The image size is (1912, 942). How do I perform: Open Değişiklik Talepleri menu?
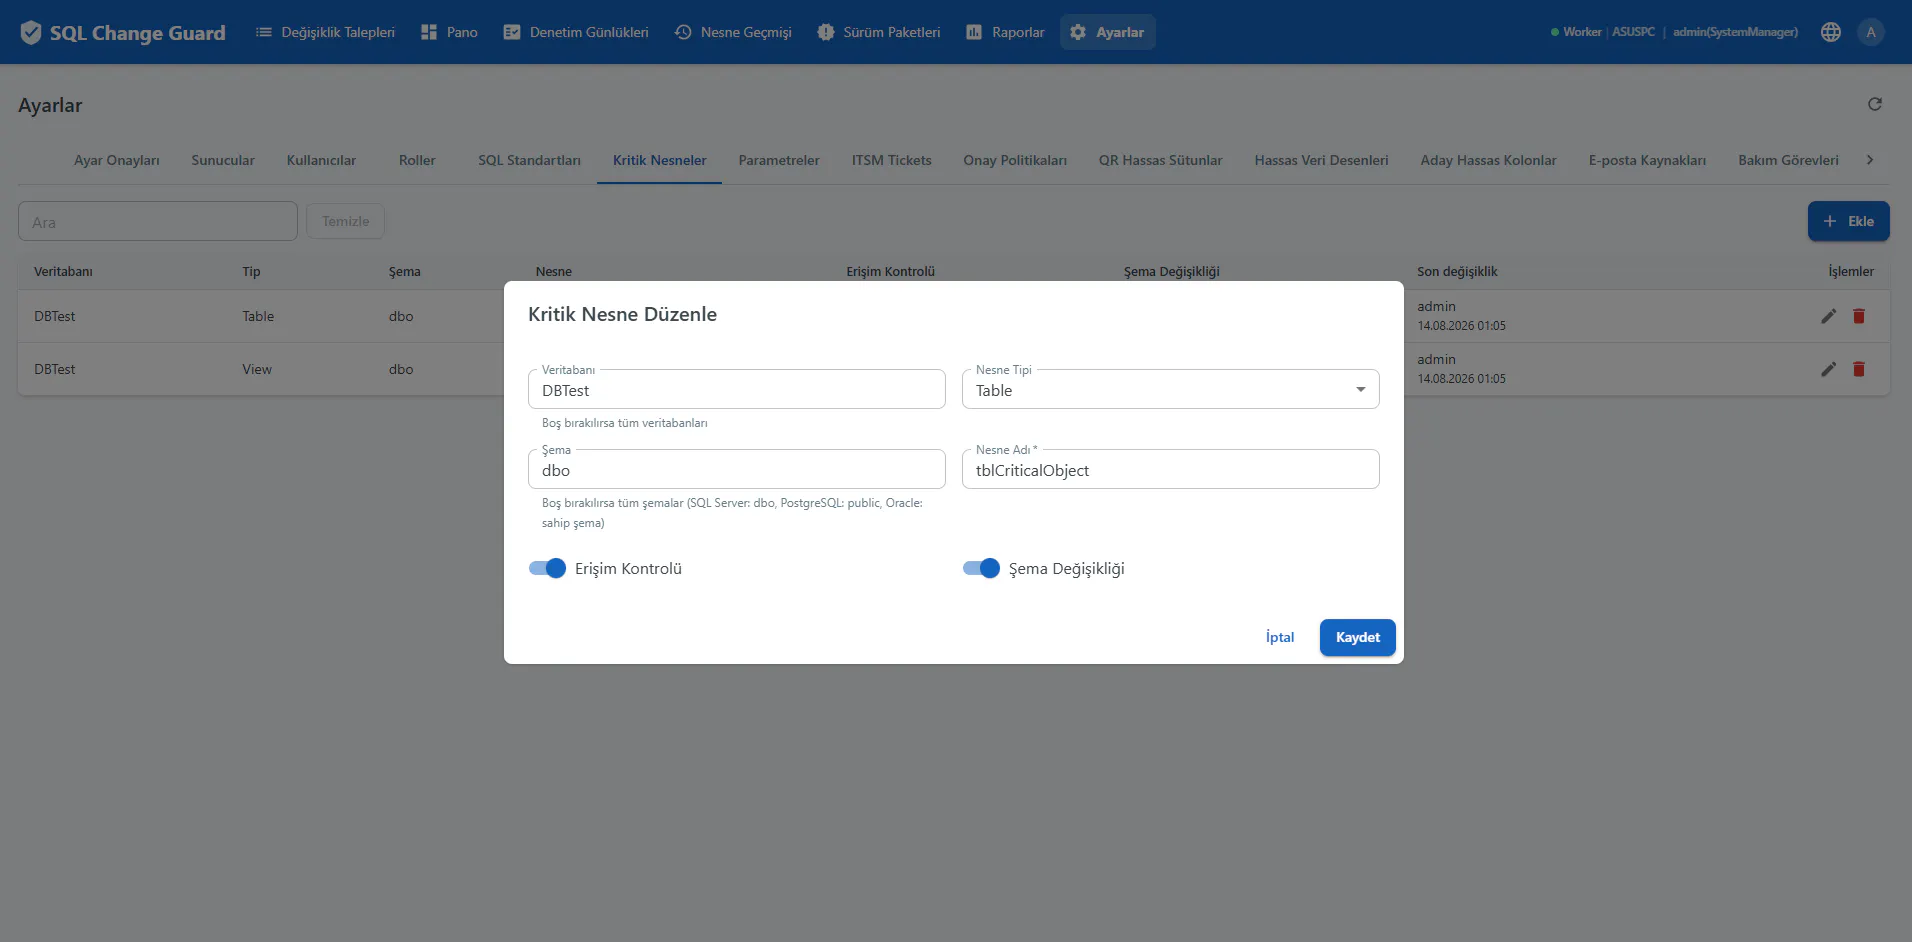point(325,32)
